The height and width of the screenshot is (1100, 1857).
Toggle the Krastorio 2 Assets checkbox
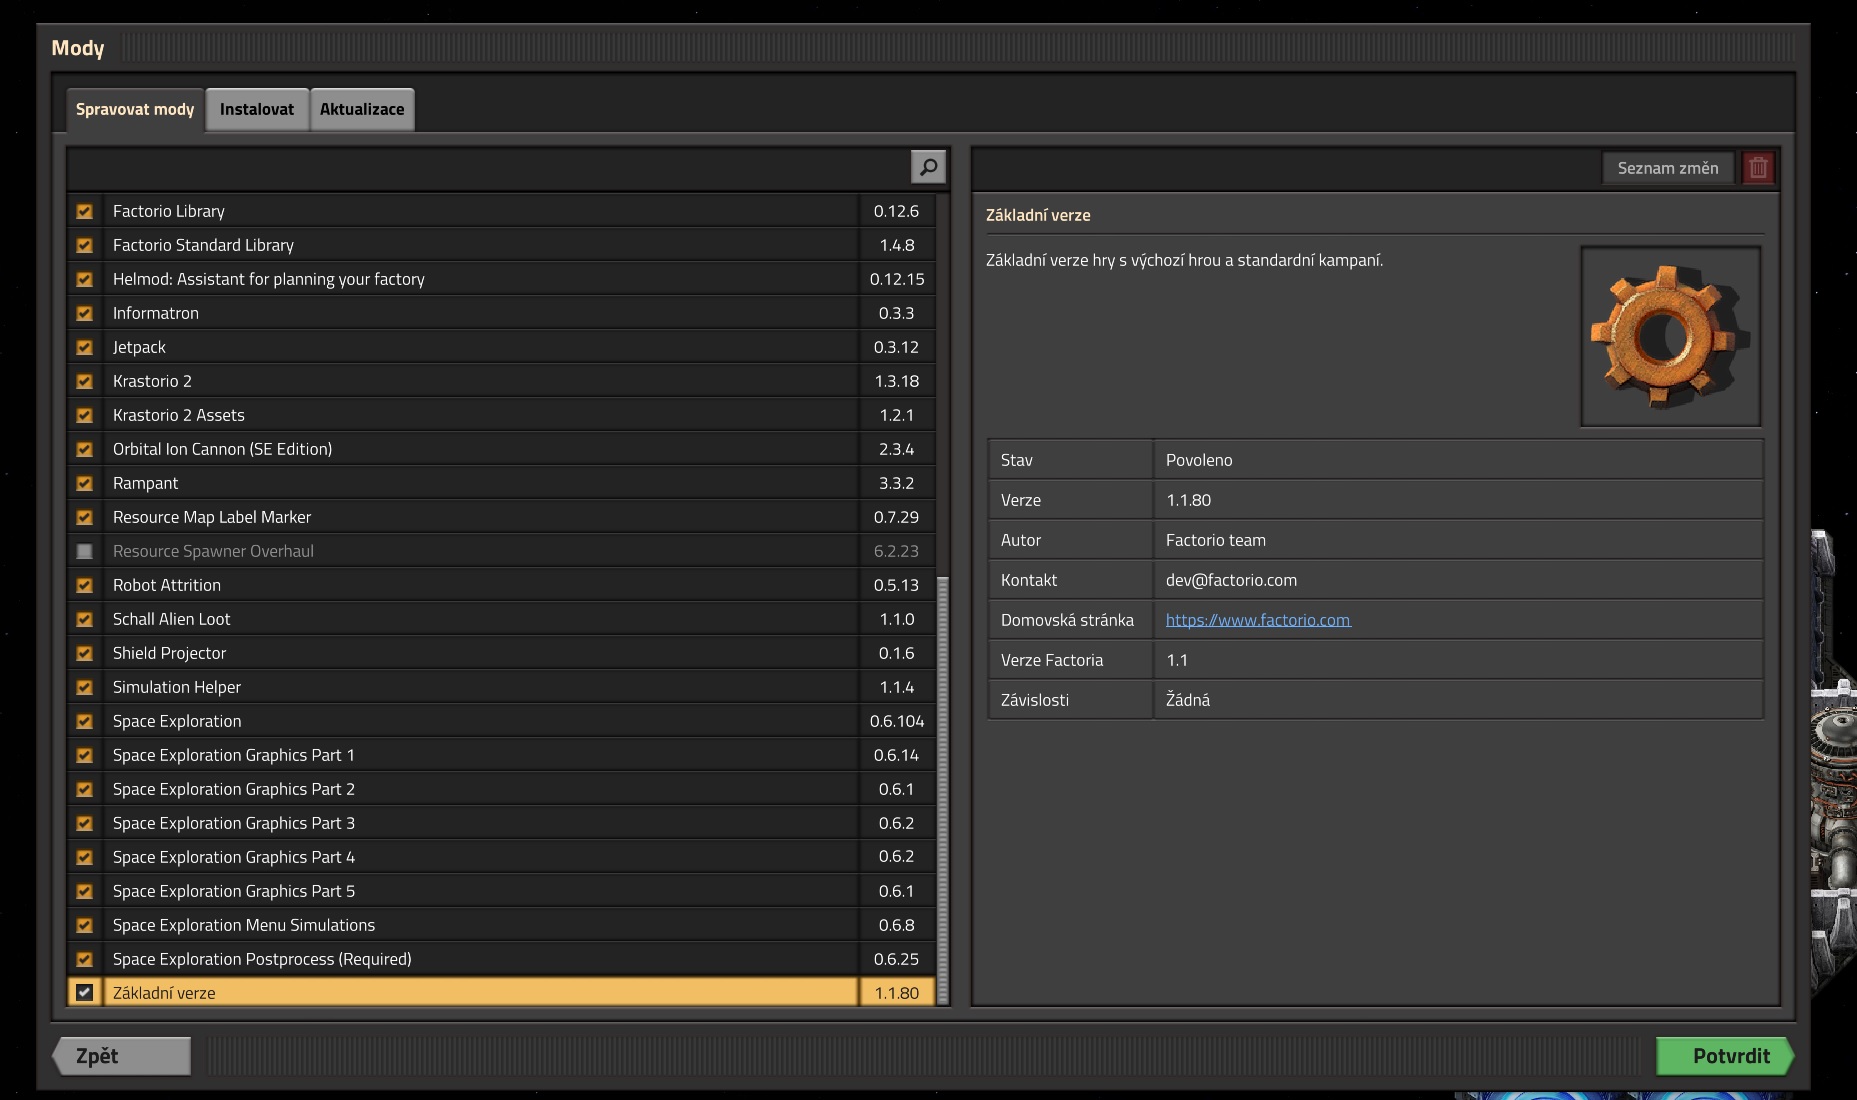85,415
